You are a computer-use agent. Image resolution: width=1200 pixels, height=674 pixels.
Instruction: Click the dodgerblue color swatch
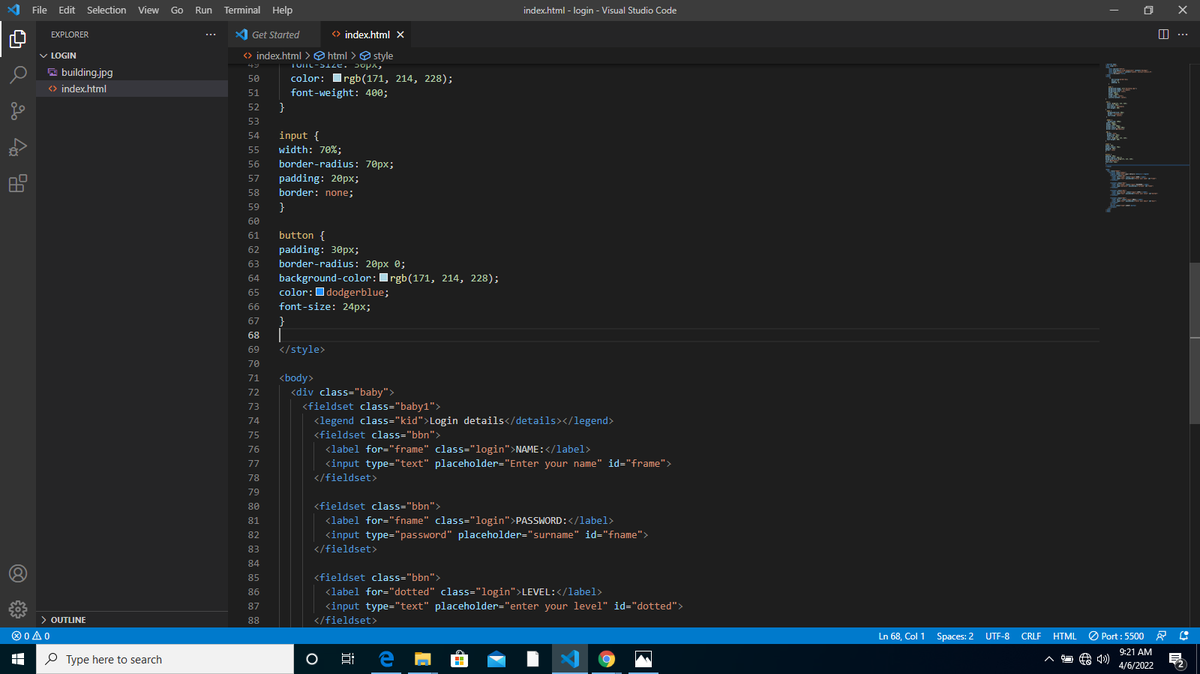point(320,292)
